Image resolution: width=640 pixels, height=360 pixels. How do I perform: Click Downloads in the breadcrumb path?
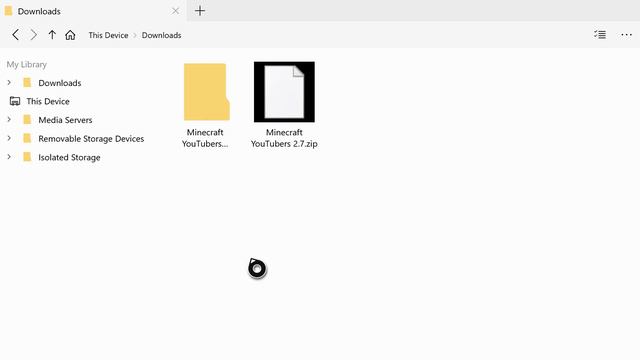162,35
